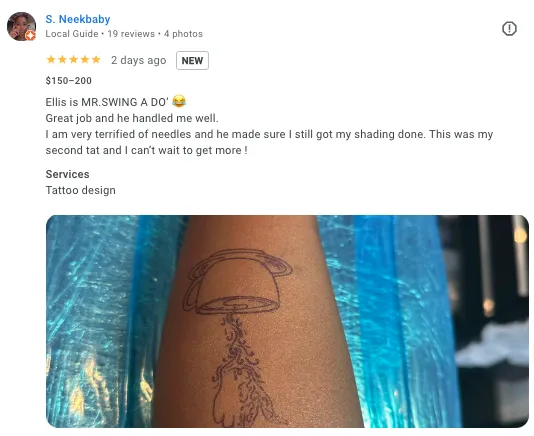Click the laughing-crying emoji in the review

[x=179, y=101]
